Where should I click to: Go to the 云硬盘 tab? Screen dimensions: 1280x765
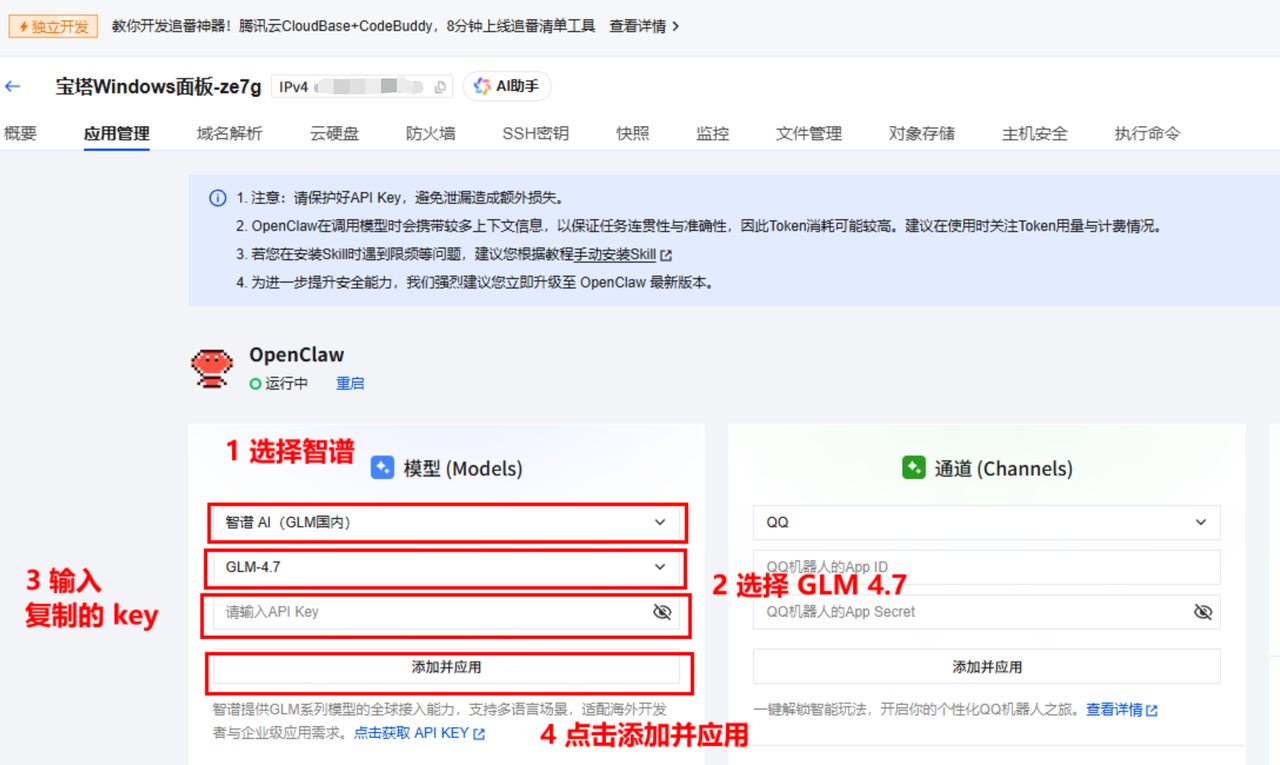334,133
